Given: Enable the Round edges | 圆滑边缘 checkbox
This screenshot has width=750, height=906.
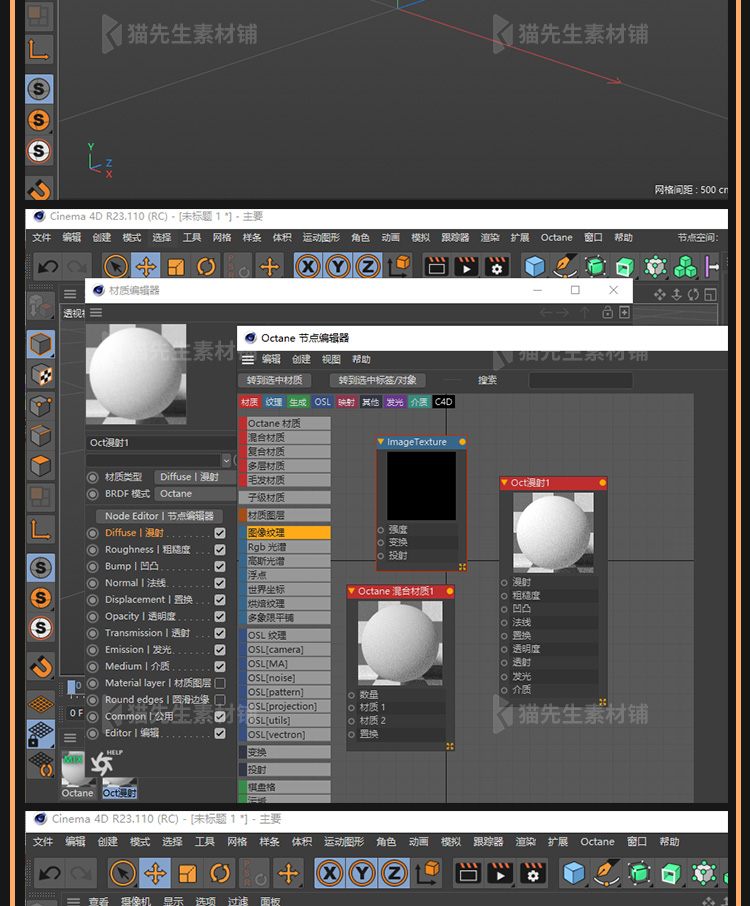Looking at the screenshot, I should coord(220,700).
